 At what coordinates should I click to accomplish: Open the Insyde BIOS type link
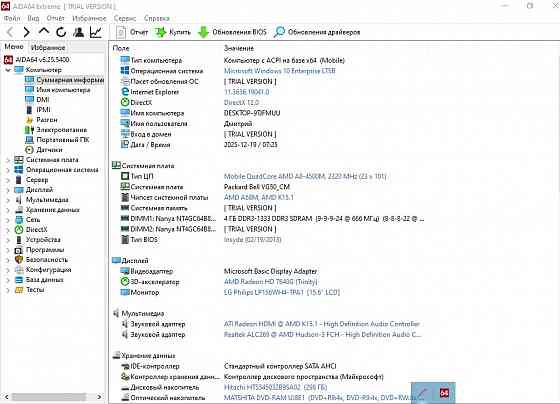click(x=252, y=239)
